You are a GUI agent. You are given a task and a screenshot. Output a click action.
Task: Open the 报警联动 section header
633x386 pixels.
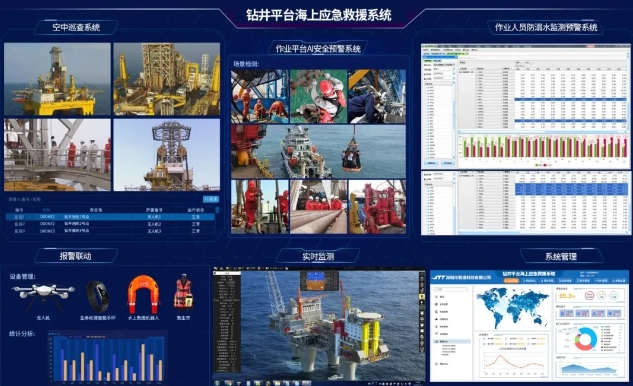(x=75, y=256)
